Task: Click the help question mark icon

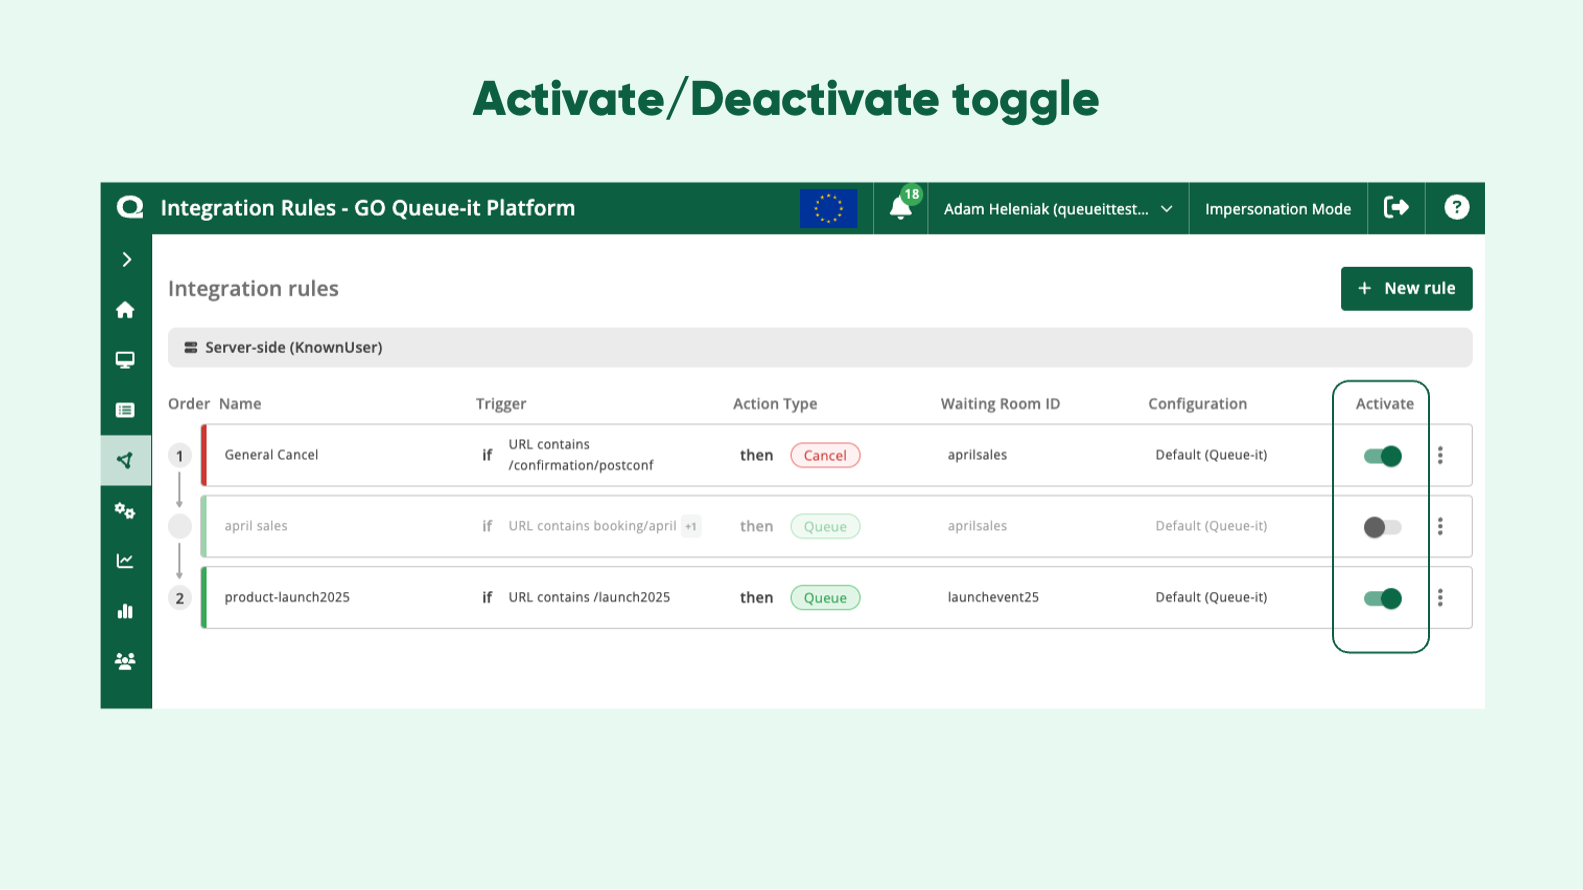Action: (x=1456, y=207)
